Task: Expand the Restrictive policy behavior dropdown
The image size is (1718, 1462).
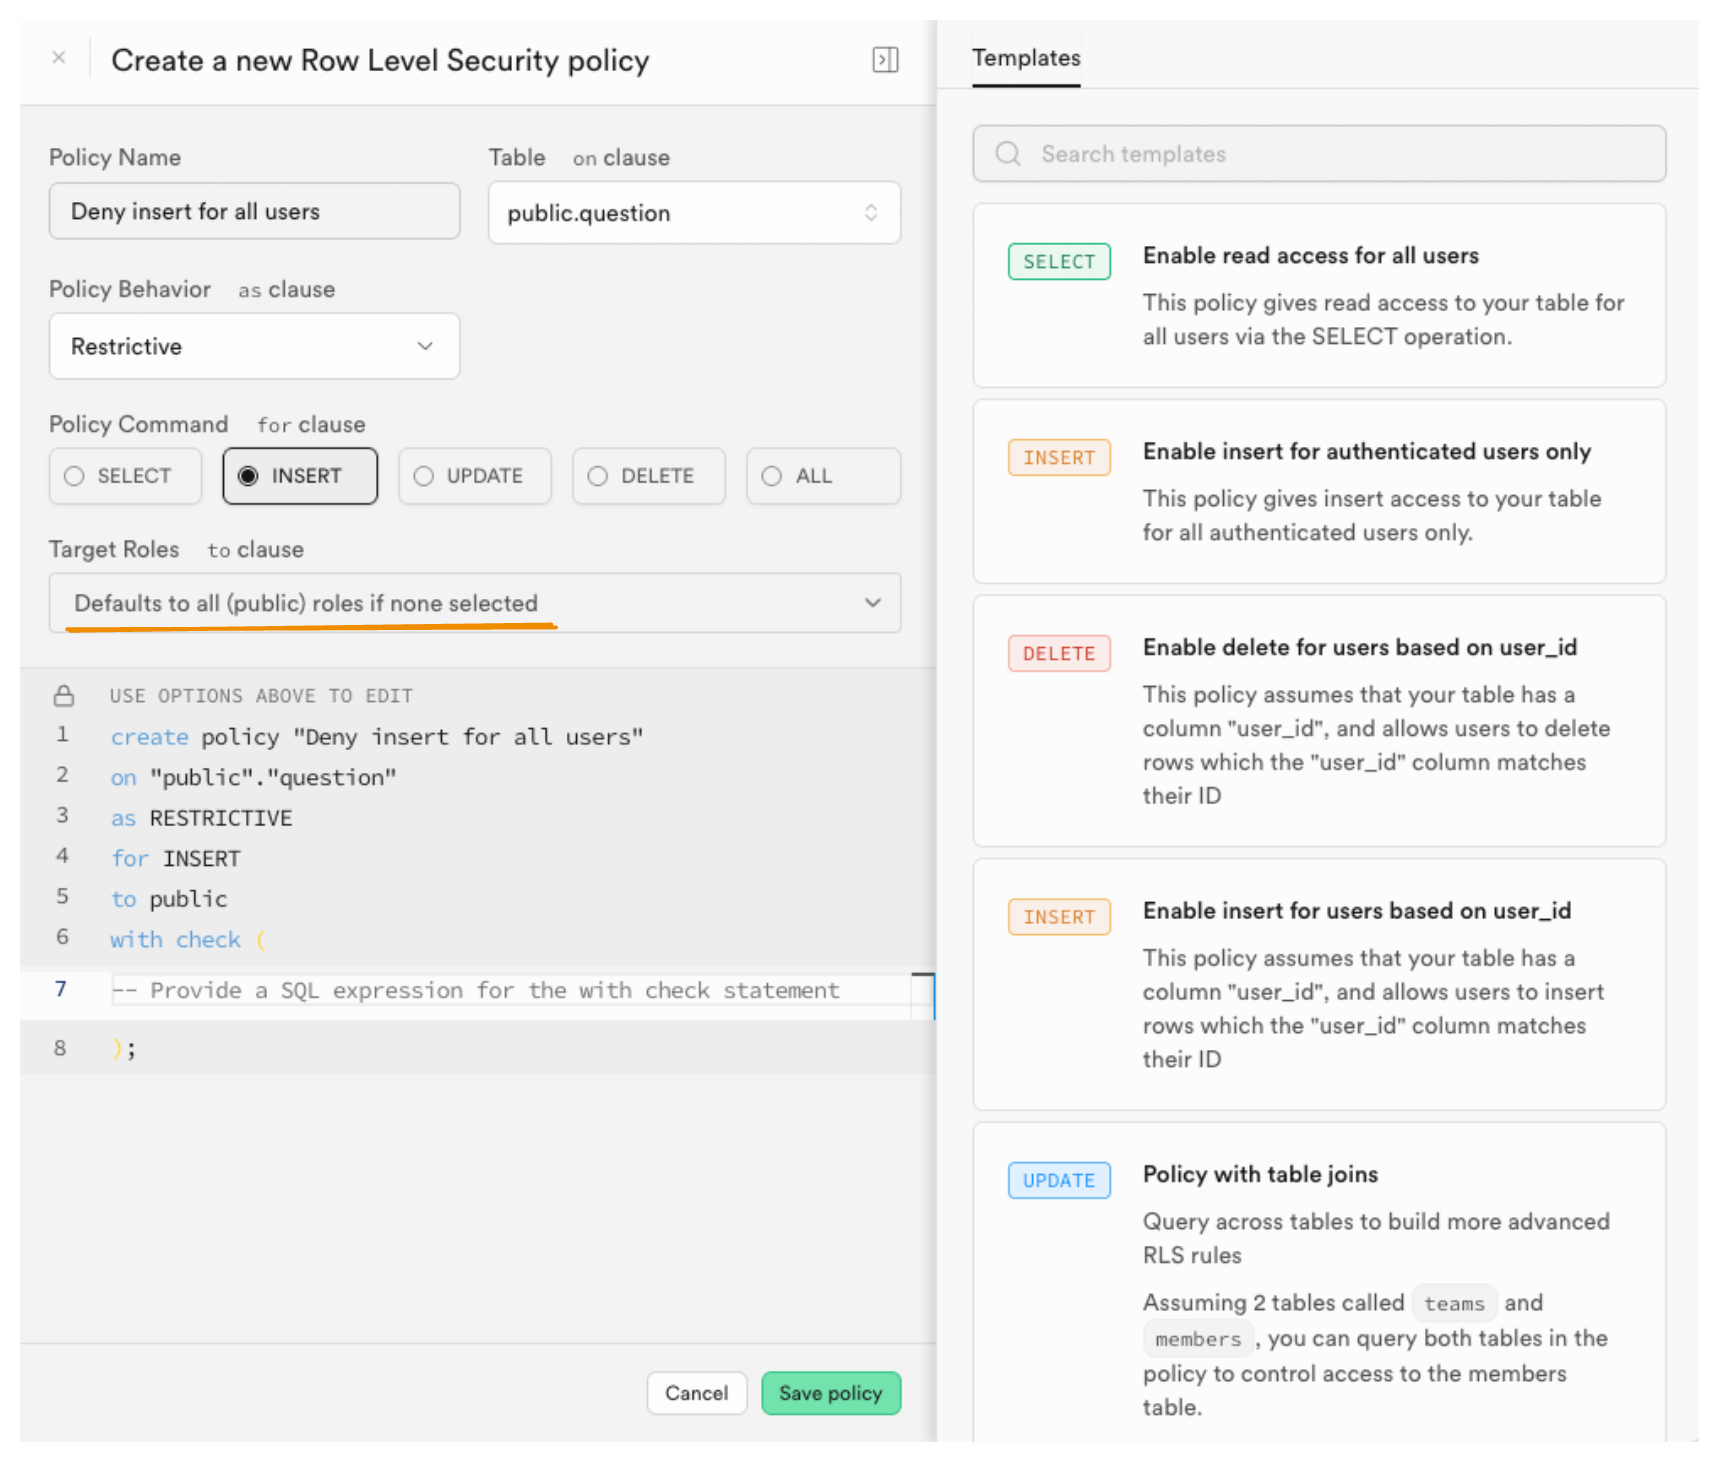Action: 254,347
